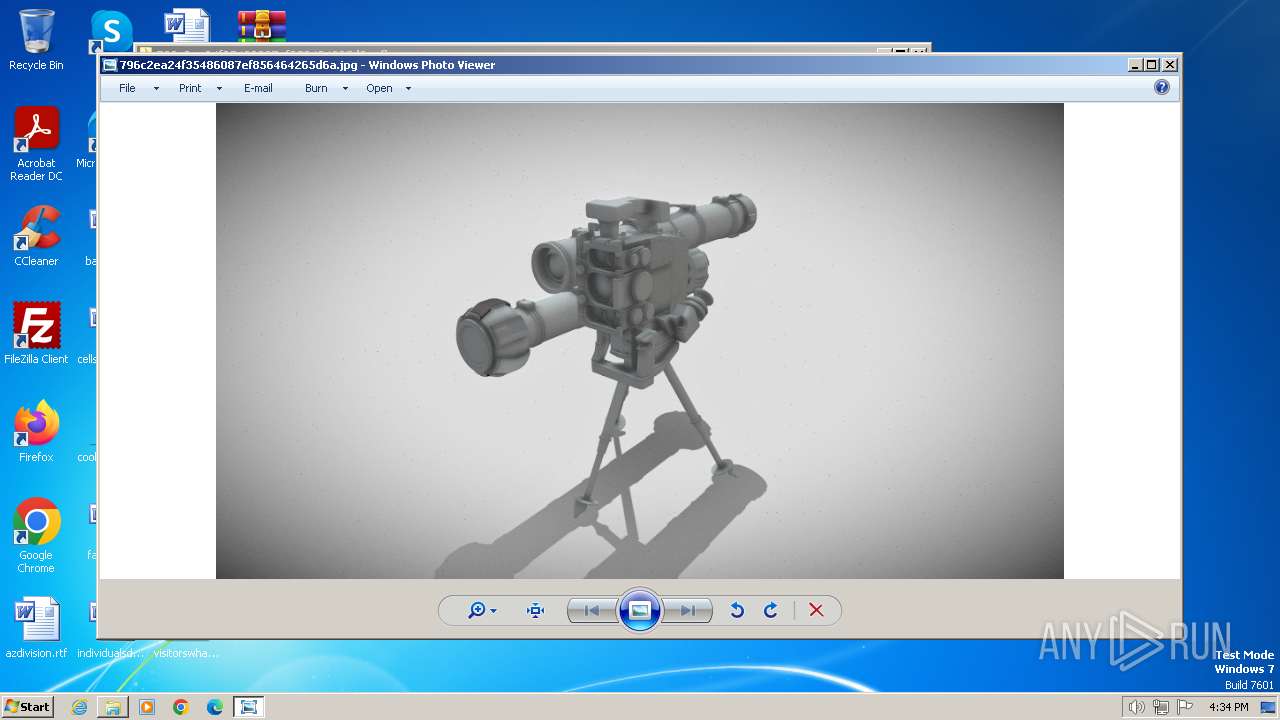This screenshot has height=720, width=1280.
Task: Rotate image counterclockwise
Action: point(737,610)
